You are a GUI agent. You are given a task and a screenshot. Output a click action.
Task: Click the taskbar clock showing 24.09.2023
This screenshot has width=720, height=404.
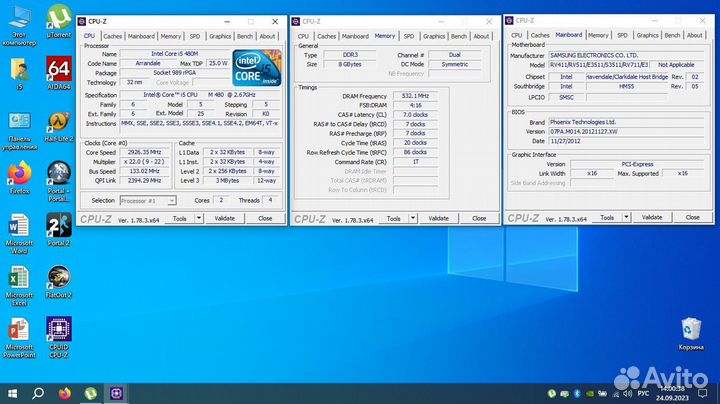pos(672,393)
